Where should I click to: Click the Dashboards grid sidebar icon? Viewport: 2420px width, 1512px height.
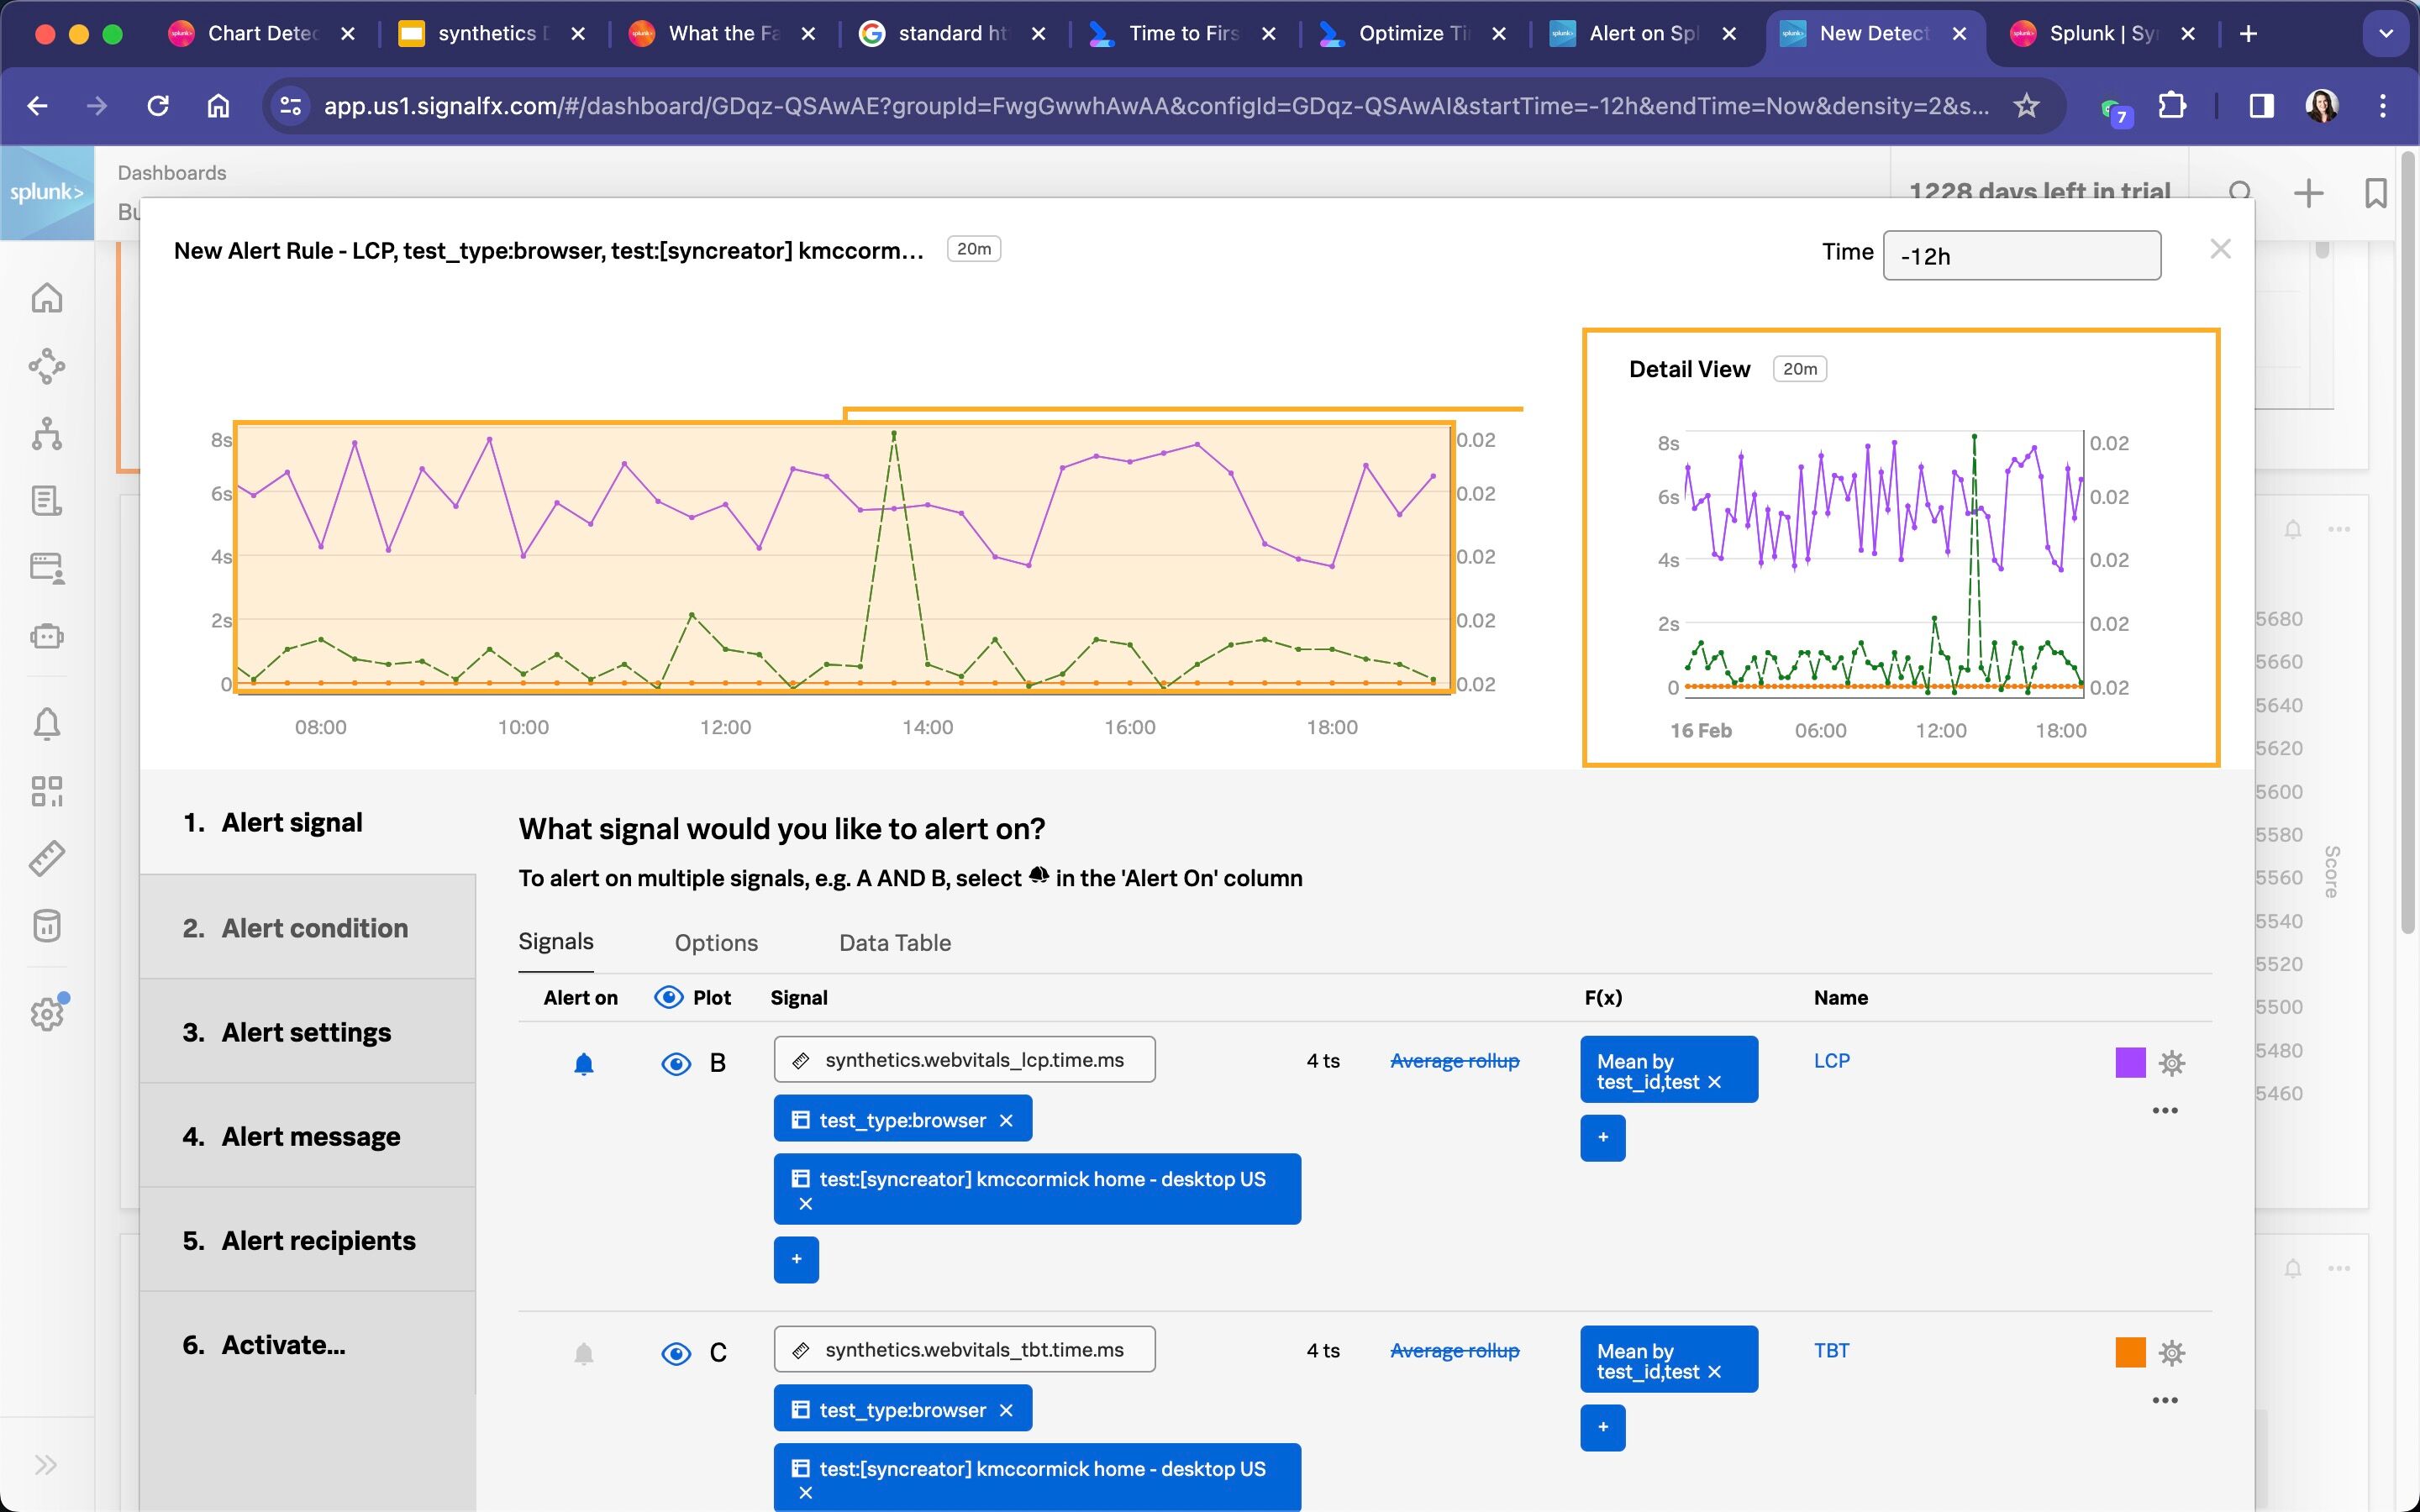click(47, 791)
